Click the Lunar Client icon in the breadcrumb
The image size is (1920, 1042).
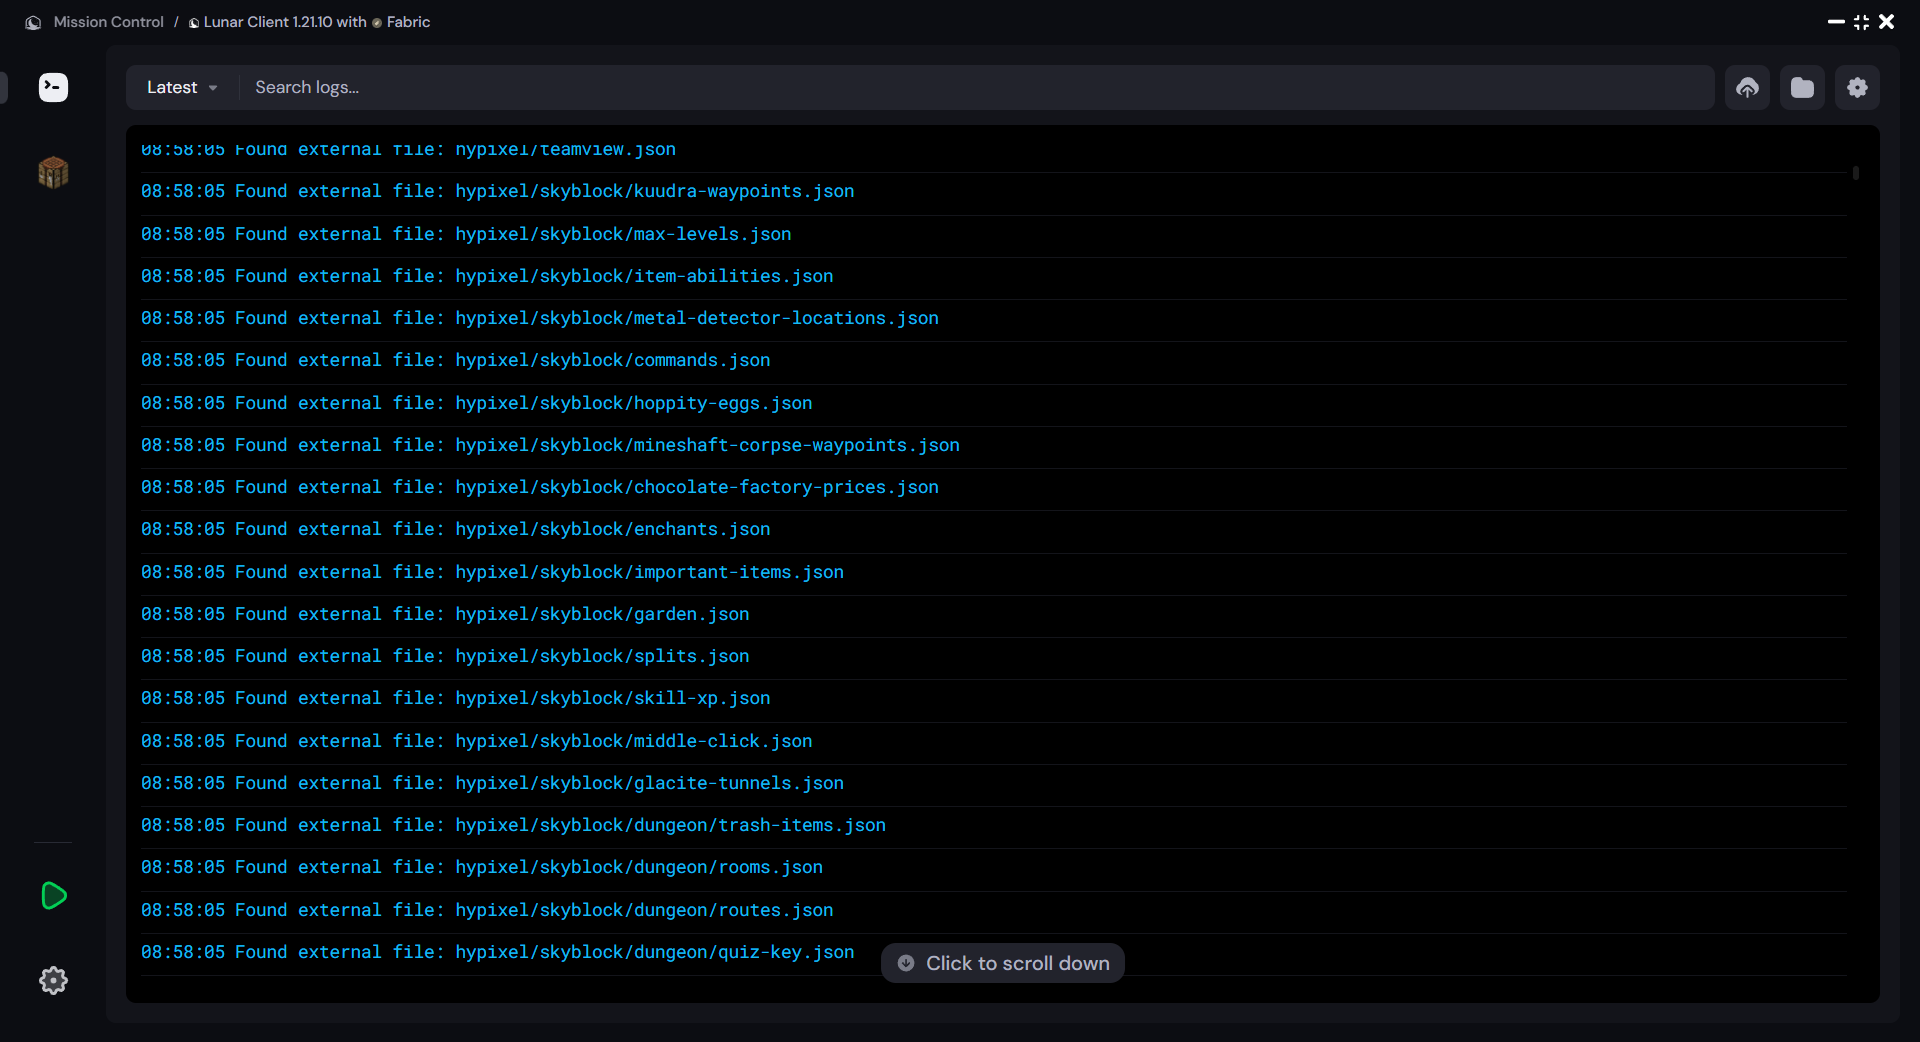193,22
